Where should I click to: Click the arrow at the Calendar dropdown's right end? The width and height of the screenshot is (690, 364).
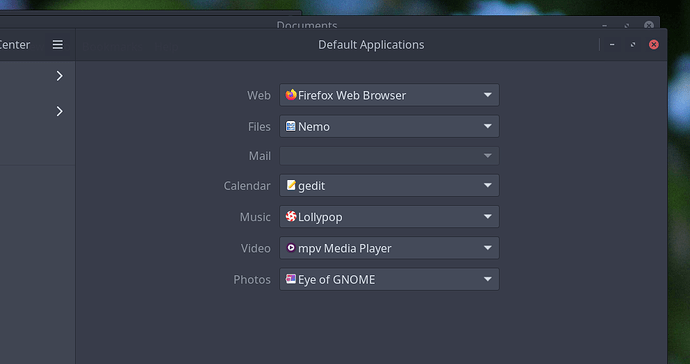click(x=488, y=185)
